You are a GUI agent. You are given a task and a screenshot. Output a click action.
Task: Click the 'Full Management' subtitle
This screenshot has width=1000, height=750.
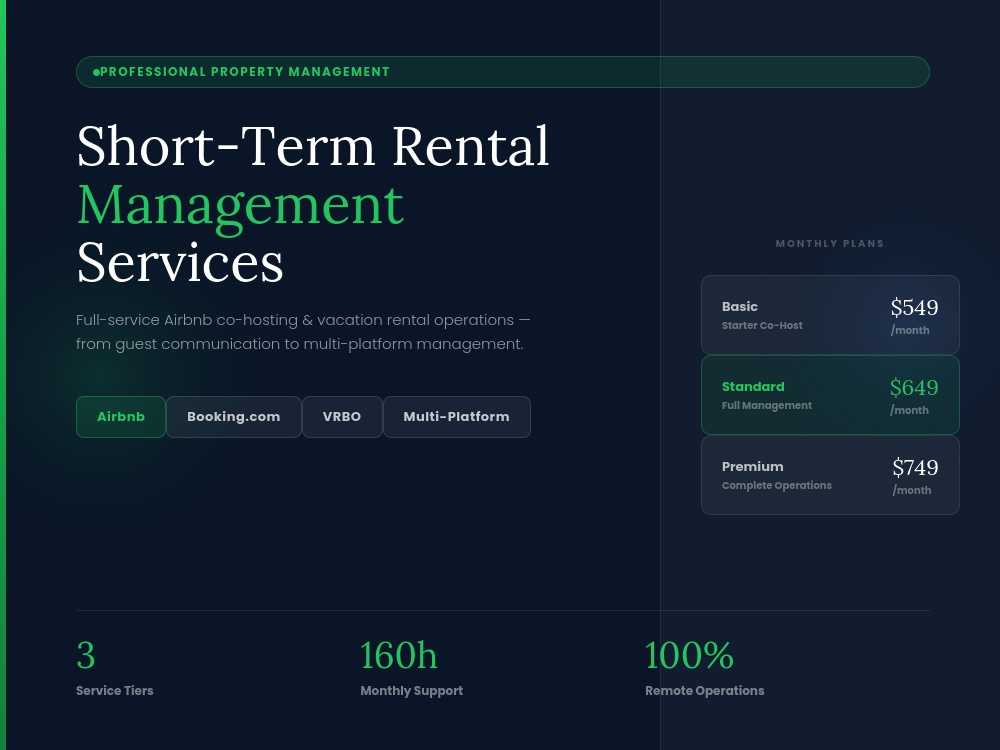pos(767,406)
